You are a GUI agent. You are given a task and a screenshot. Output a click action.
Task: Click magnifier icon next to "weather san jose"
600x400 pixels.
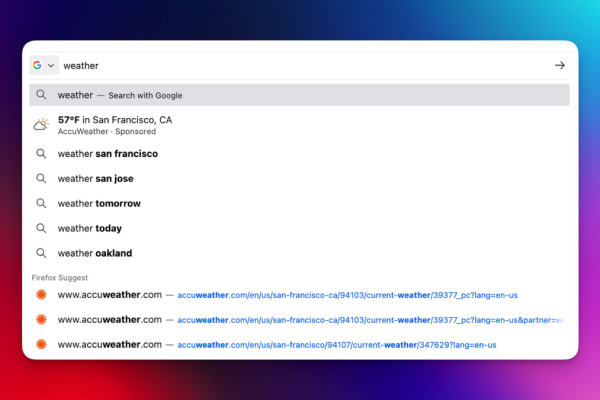[x=41, y=179]
